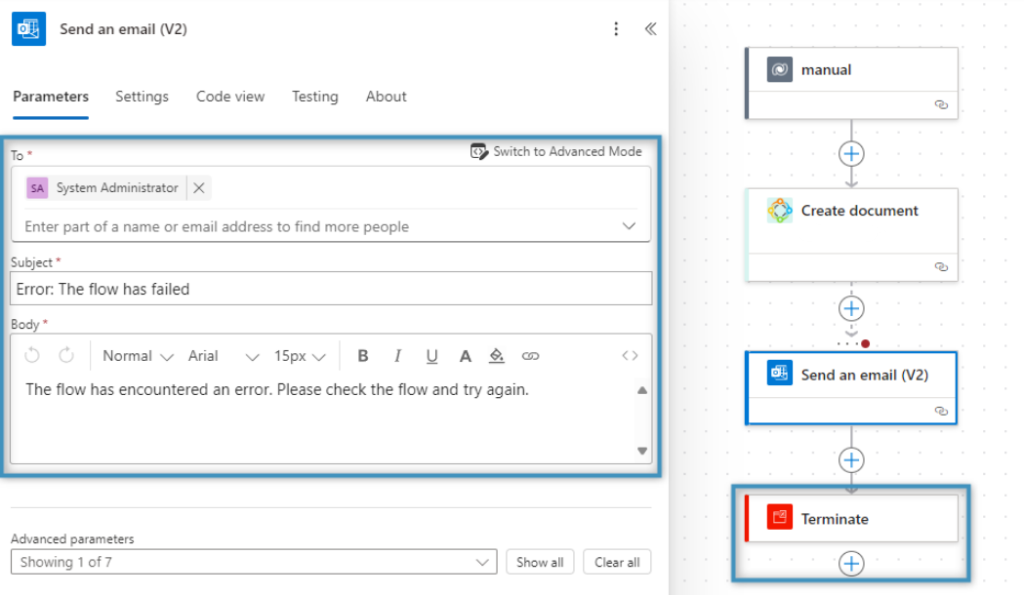Select the Bold formatting icon in Body toolbar
The height and width of the screenshot is (595, 1024).
(x=363, y=355)
